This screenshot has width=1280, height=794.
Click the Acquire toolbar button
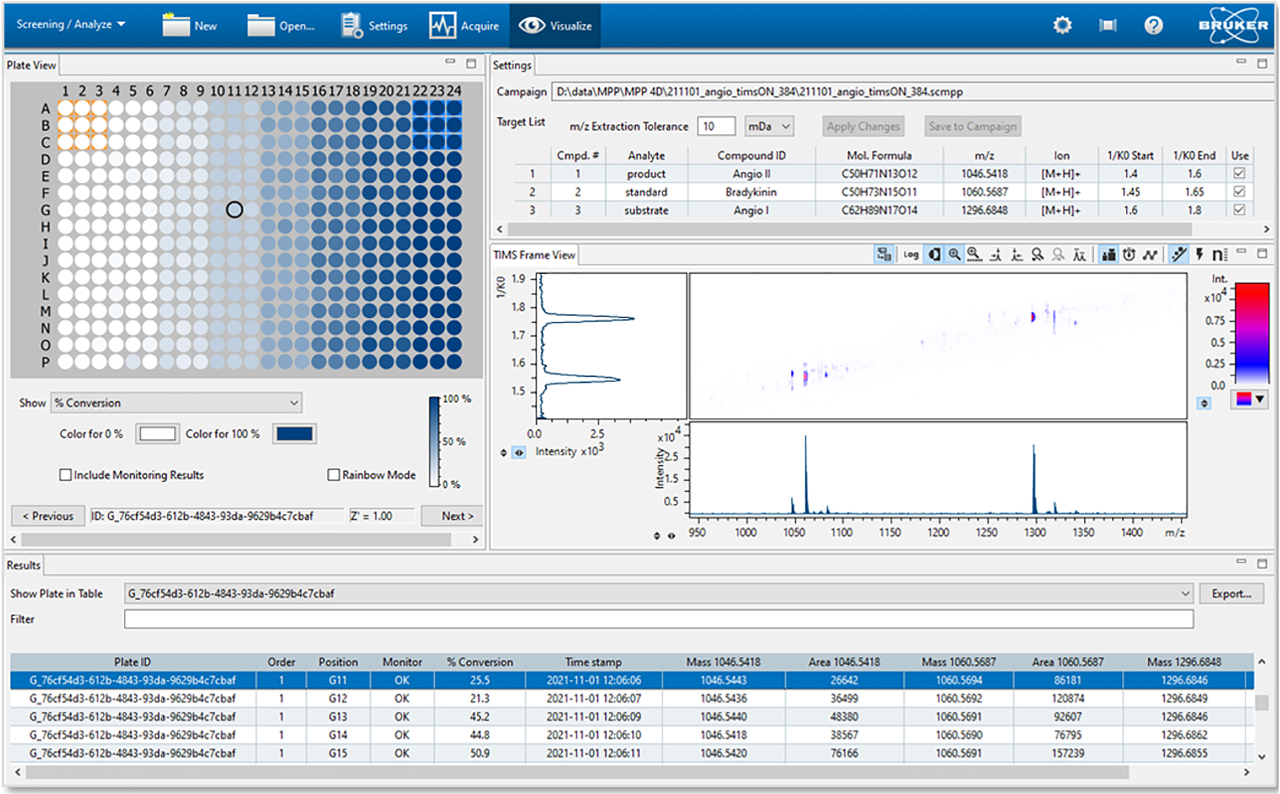(465, 26)
